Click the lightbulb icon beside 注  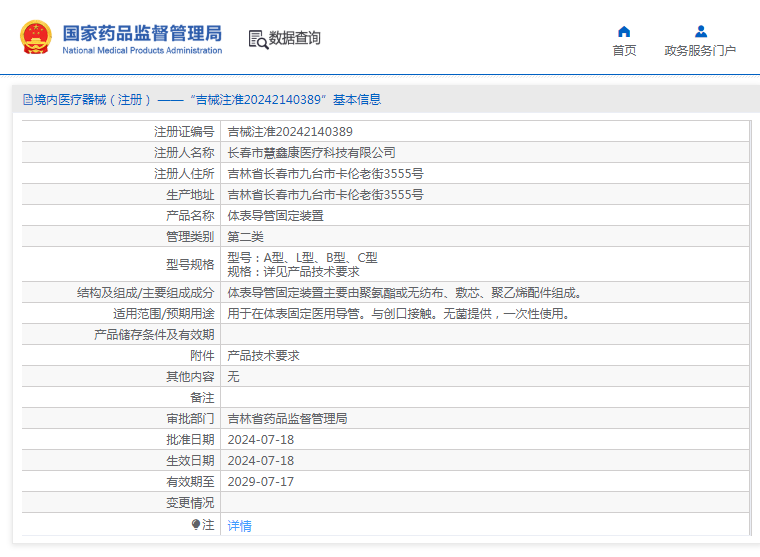coord(196,525)
